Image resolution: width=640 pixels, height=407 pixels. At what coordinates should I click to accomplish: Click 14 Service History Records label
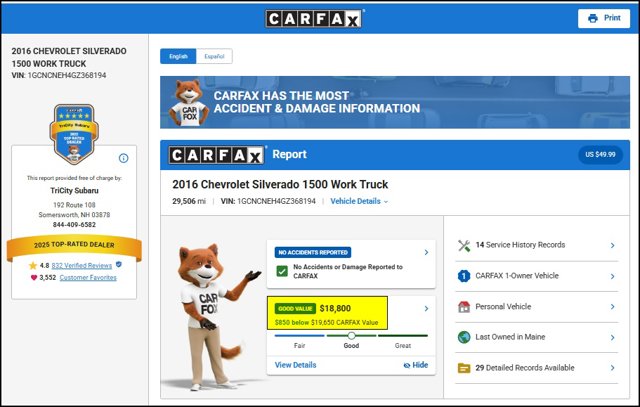coord(520,245)
